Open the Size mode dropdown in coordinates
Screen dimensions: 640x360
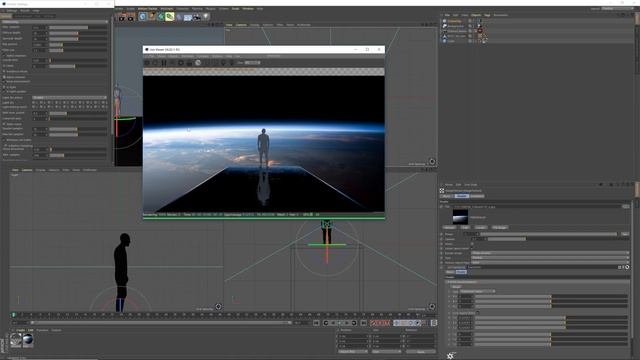pyautogui.click(x=386, y=351)
